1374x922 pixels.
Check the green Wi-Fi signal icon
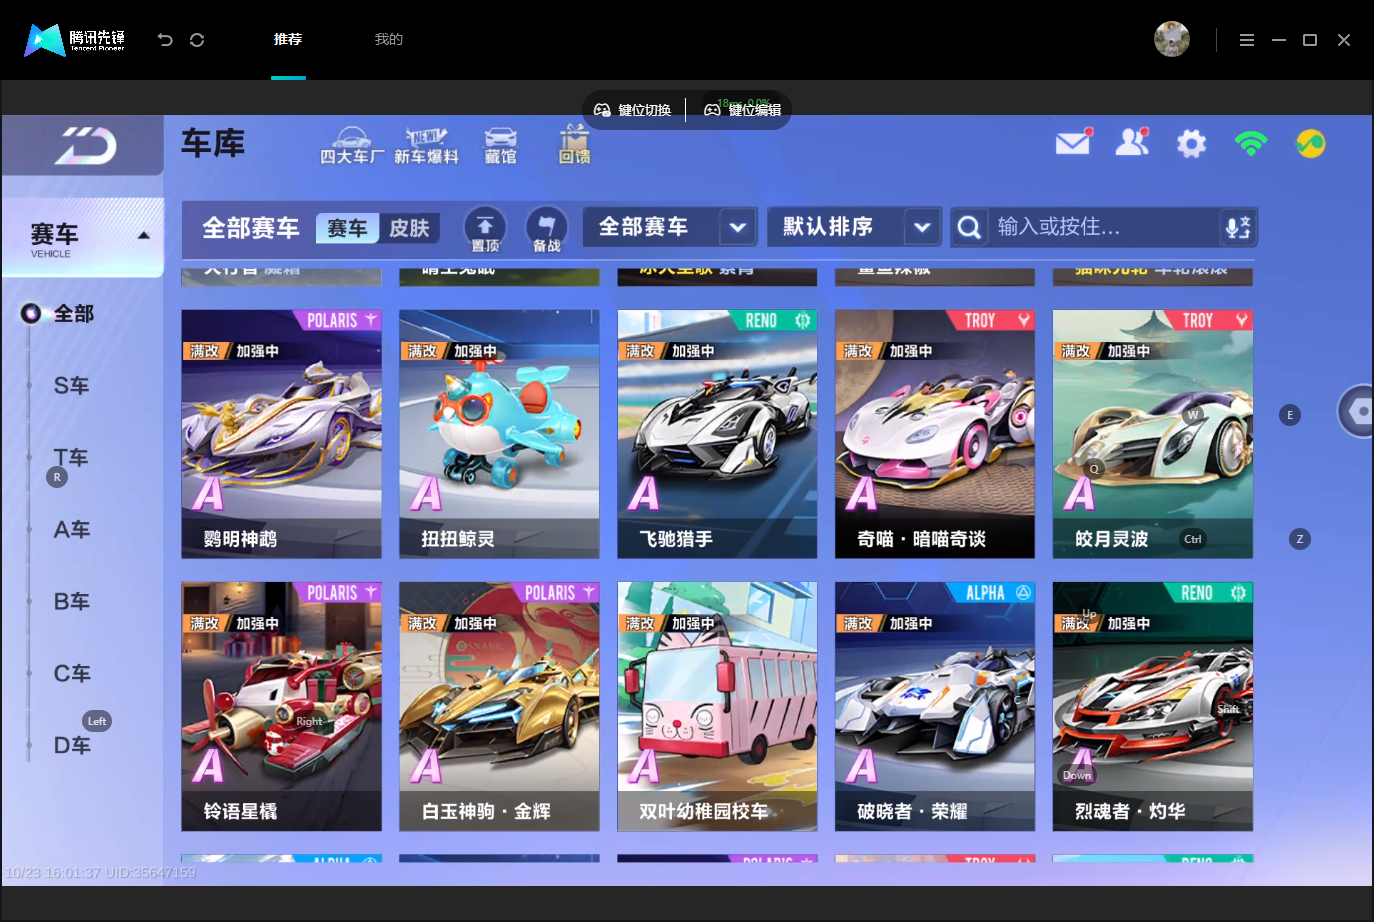point(1251,143)
